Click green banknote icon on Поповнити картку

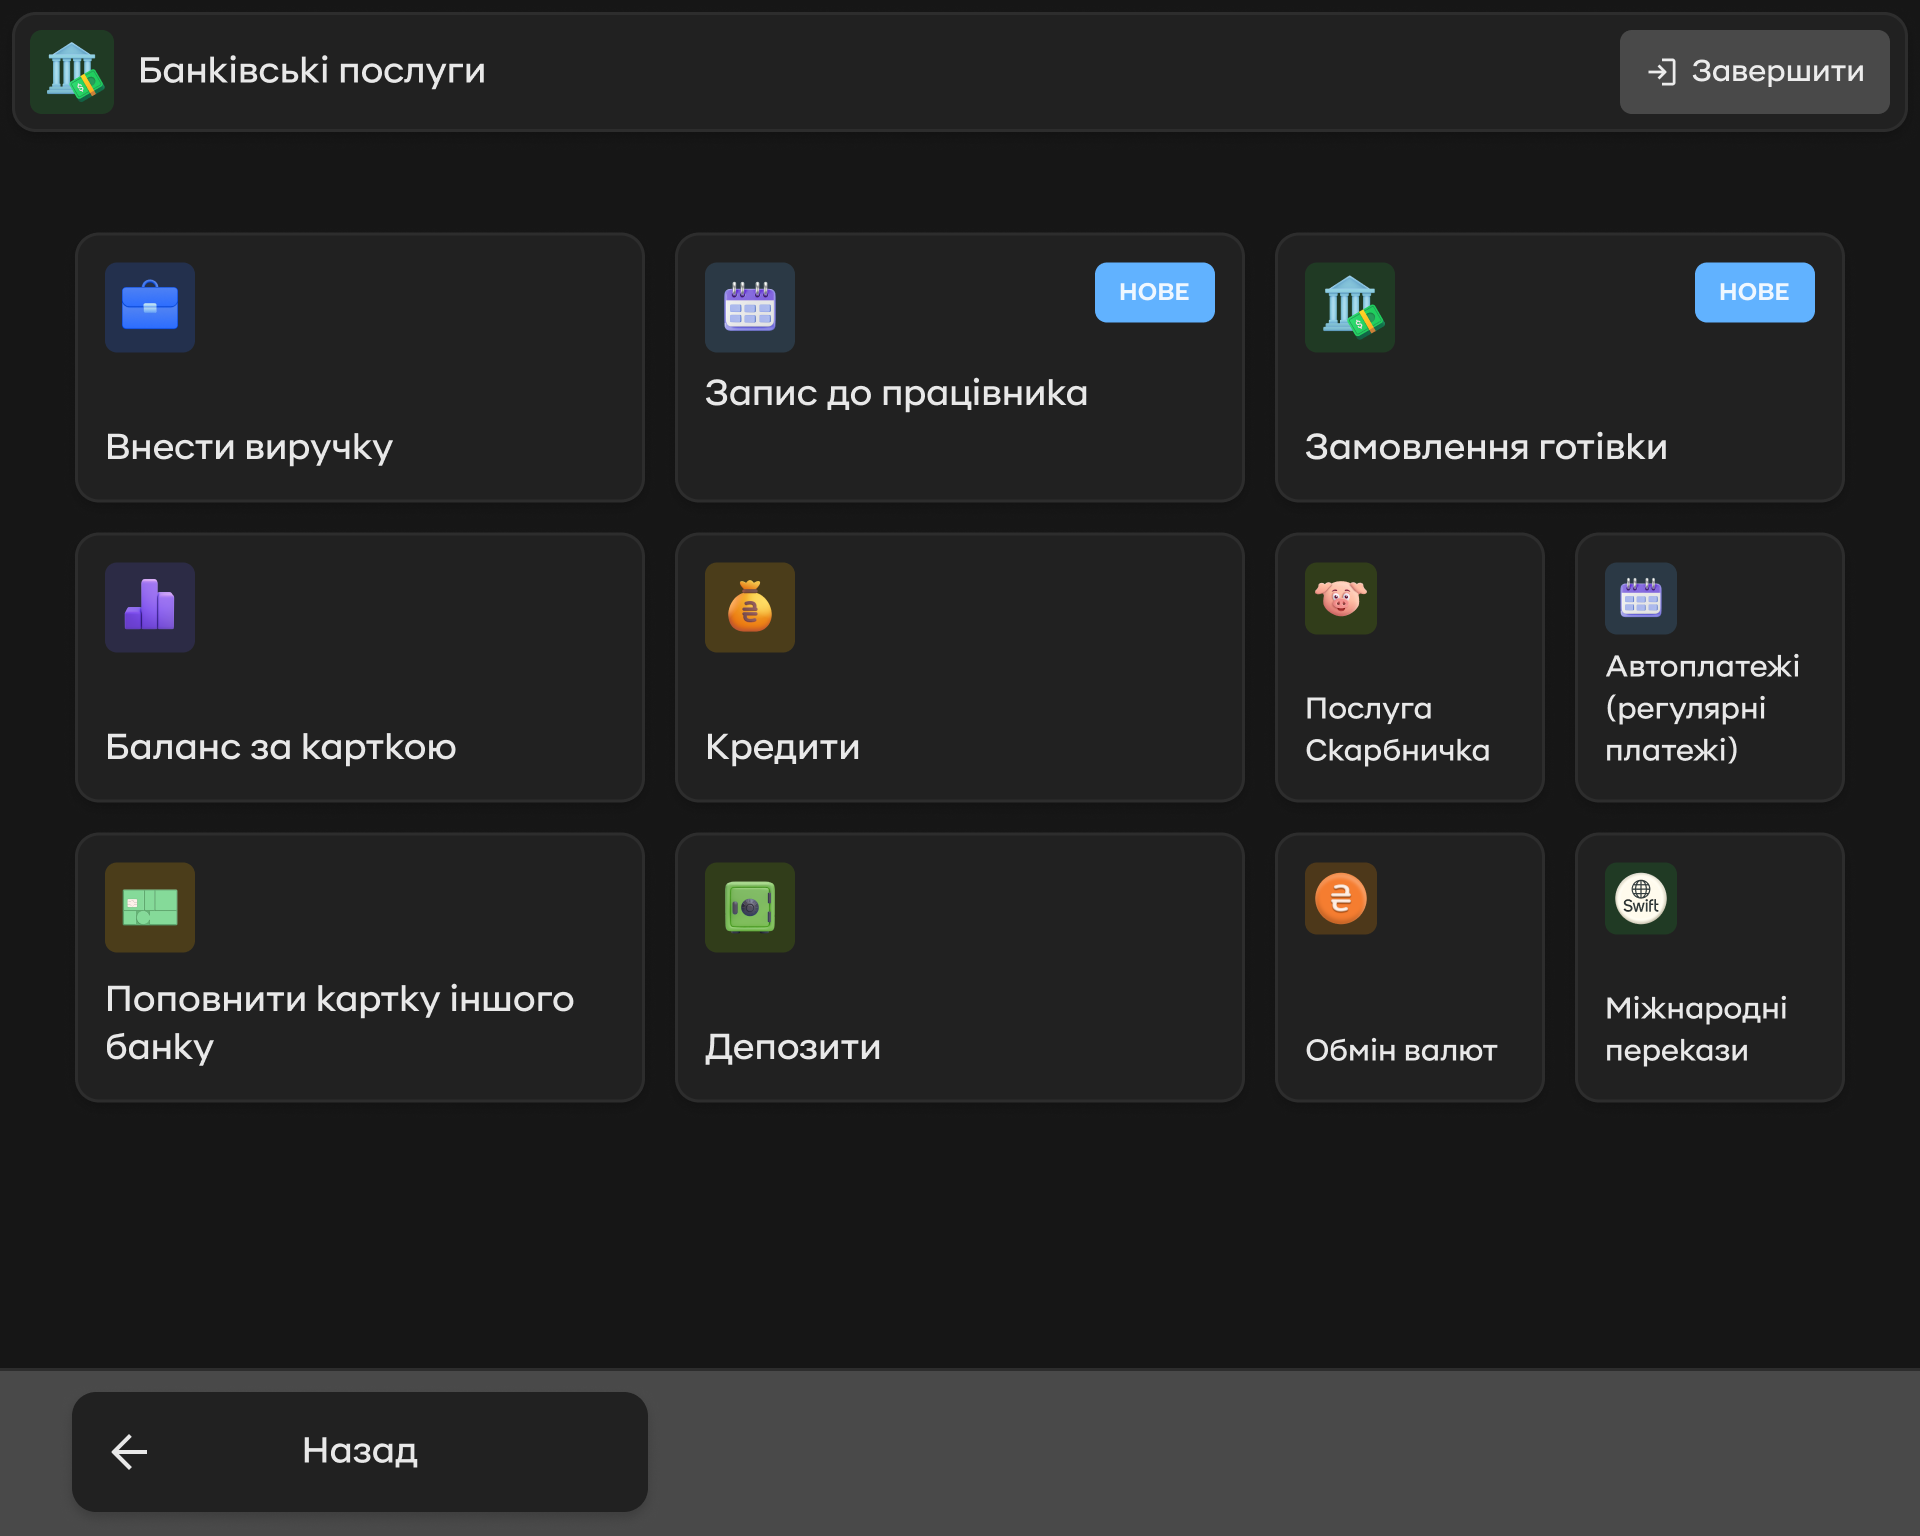(150, 907)
